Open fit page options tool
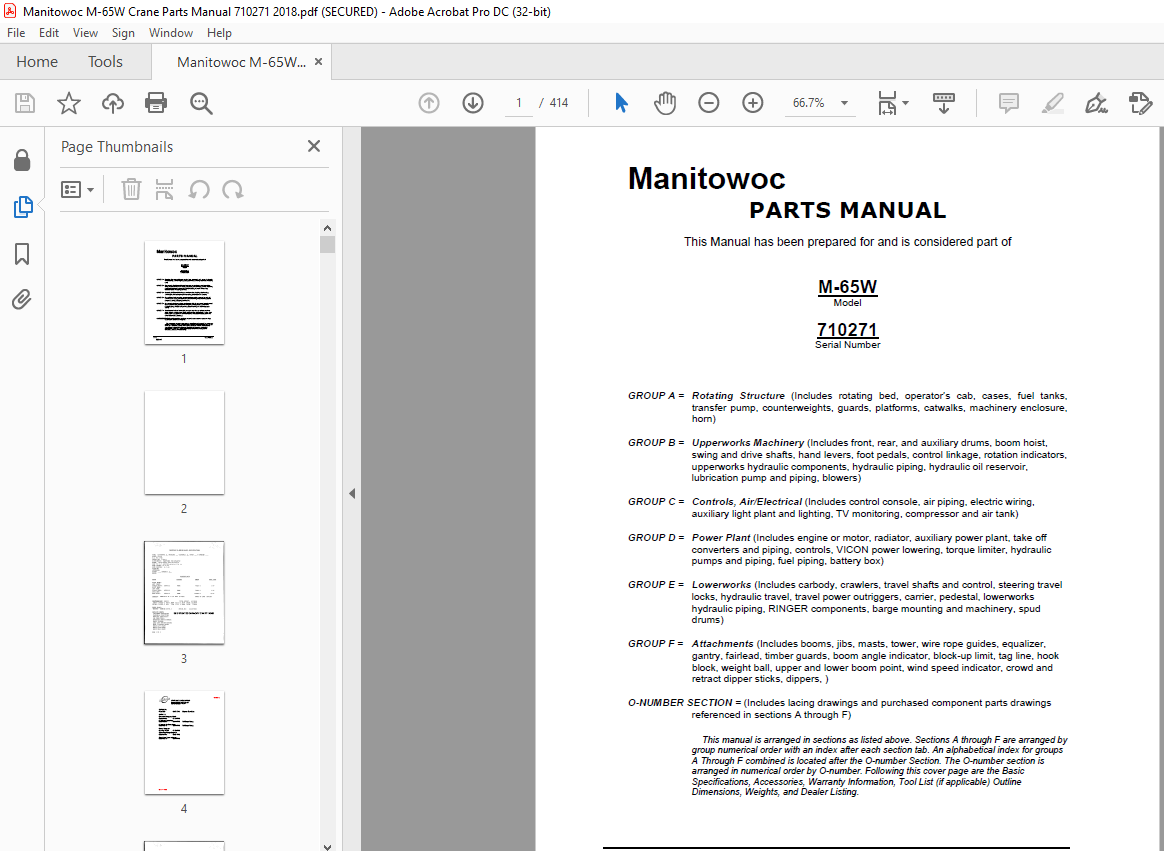Image resolution: width=1164 pixels, height=851 pixels. click(x=892, y=102)
